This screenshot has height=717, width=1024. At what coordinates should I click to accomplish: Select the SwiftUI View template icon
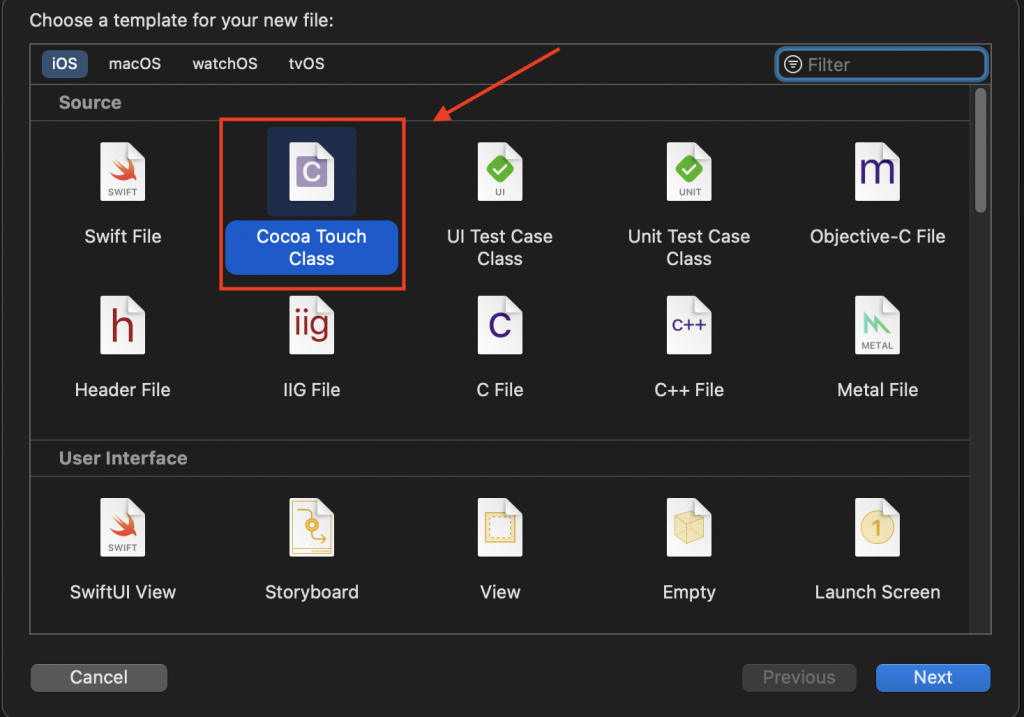coord(123,528)
